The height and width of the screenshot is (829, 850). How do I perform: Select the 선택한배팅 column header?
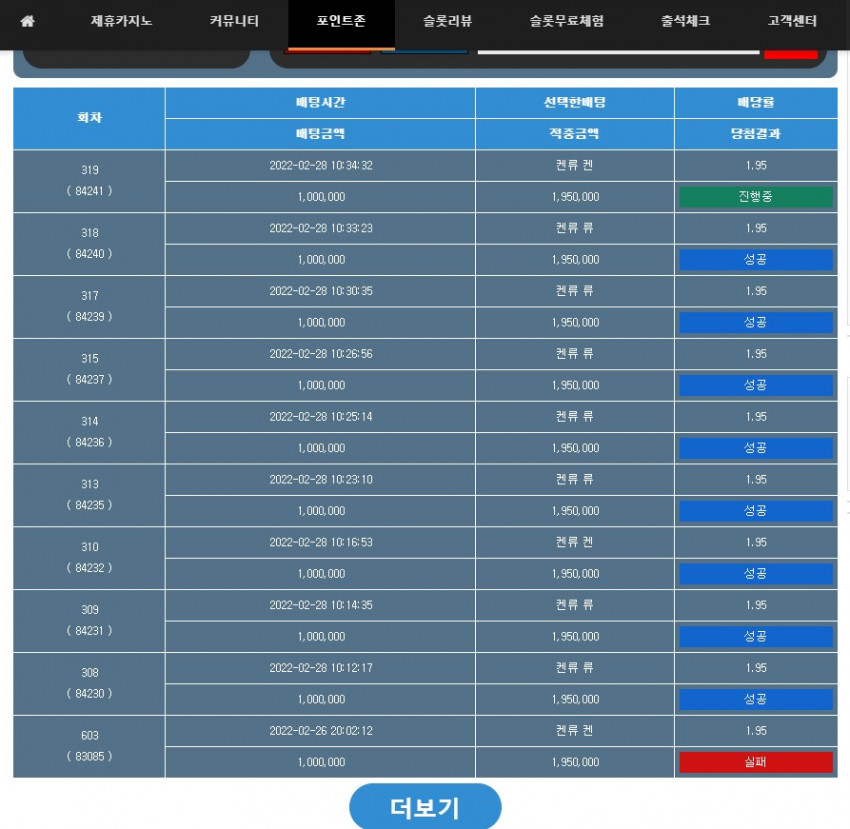pyautogui.click(x=575, y=102)
